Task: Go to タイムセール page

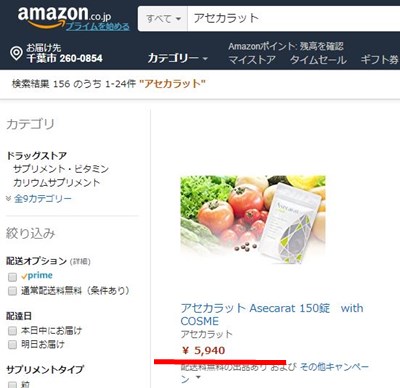Action: (319, 60)
